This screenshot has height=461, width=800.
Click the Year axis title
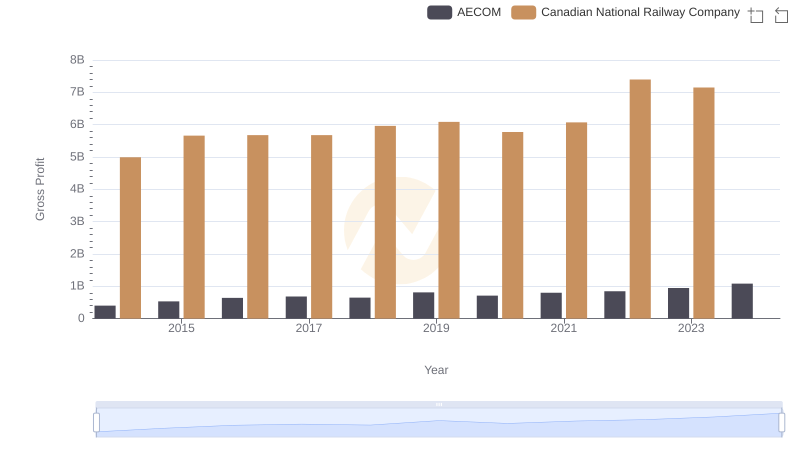click(x=436, y=370)
